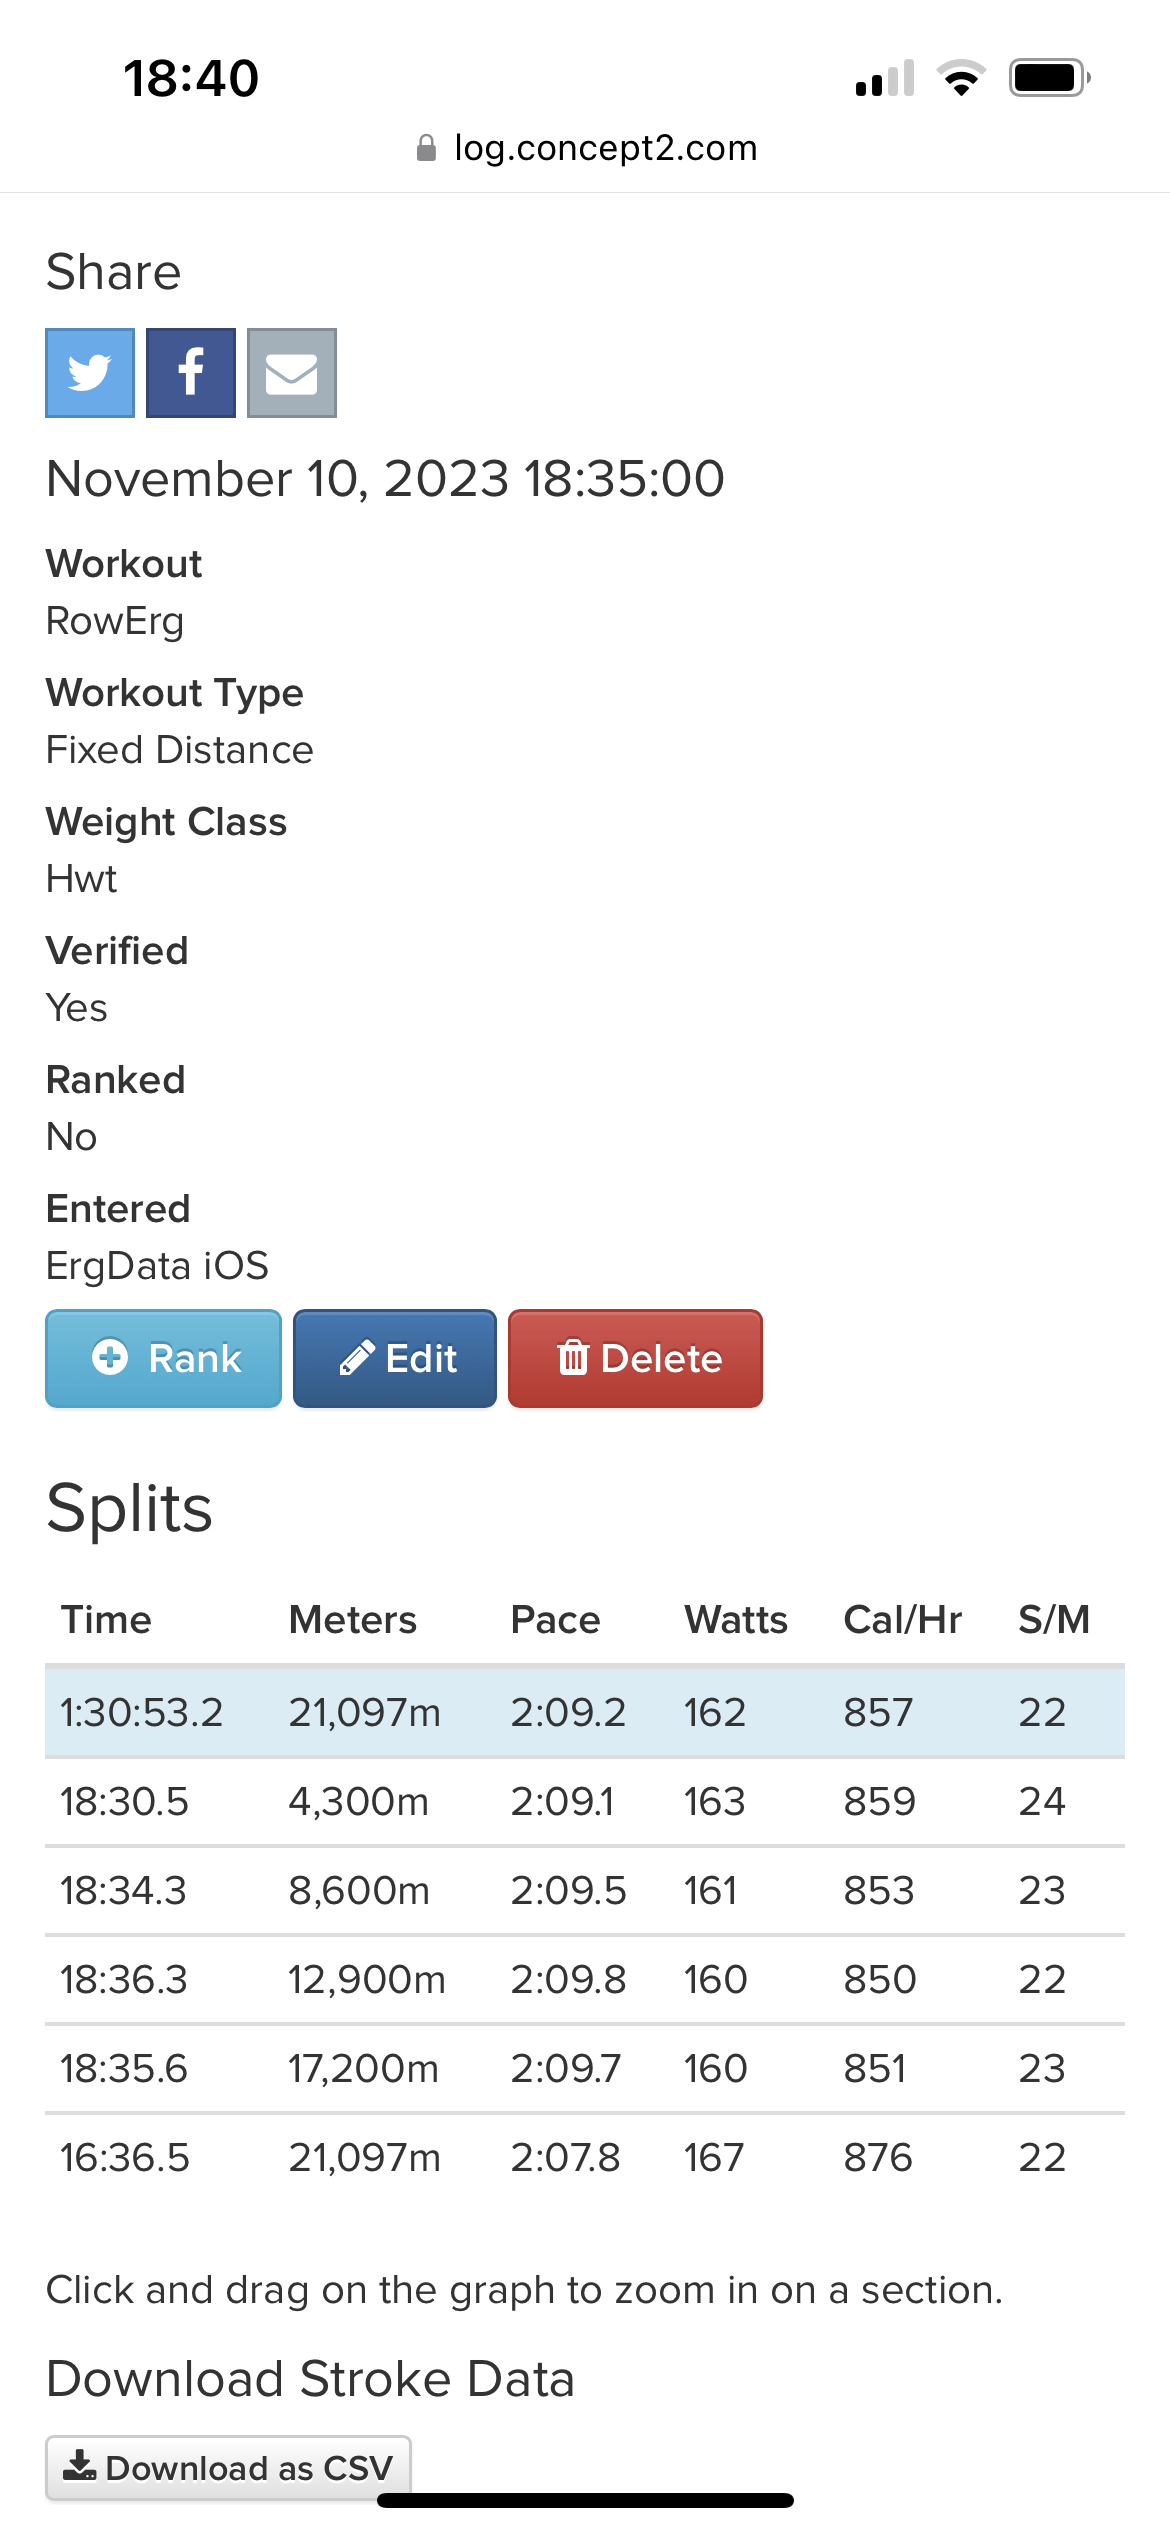Open the log.concept2.com address bar
The width and height of the screenshot is (1170, 2532).
tap(586, 148)
